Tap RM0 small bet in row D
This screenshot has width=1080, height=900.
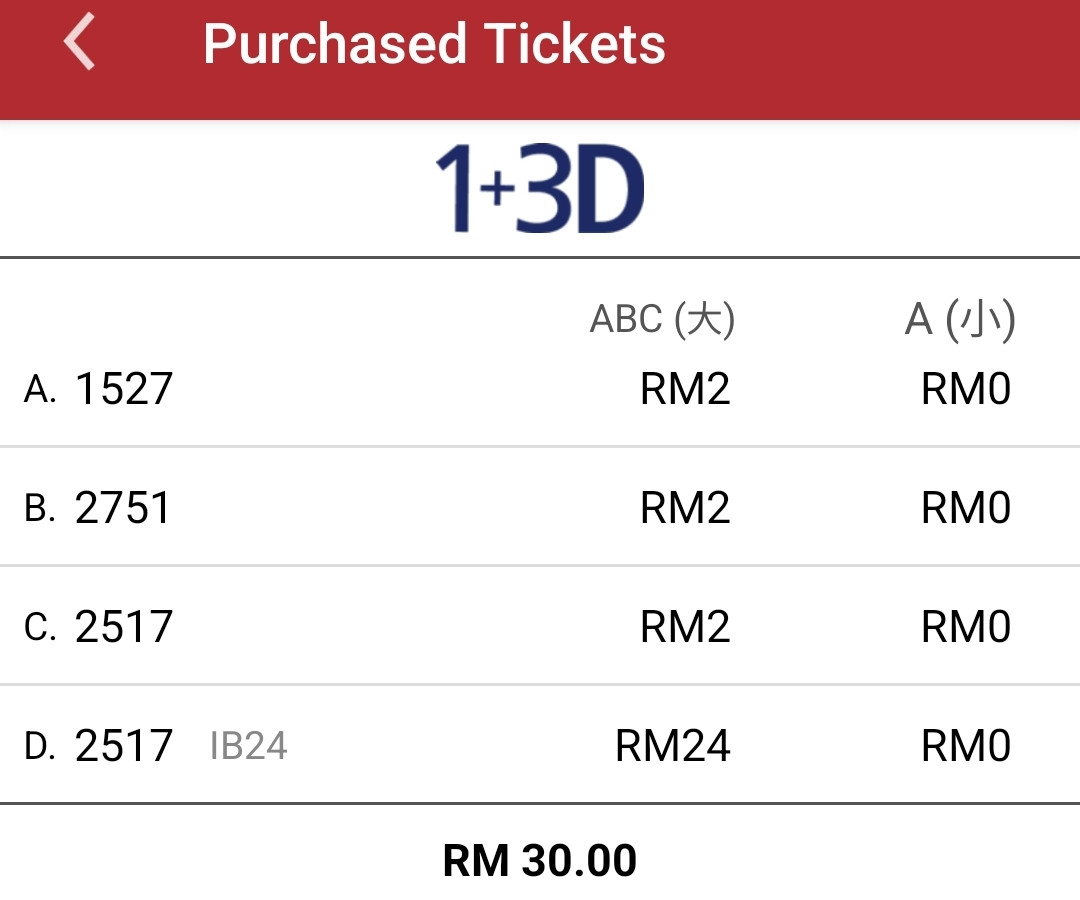point(966,746)
